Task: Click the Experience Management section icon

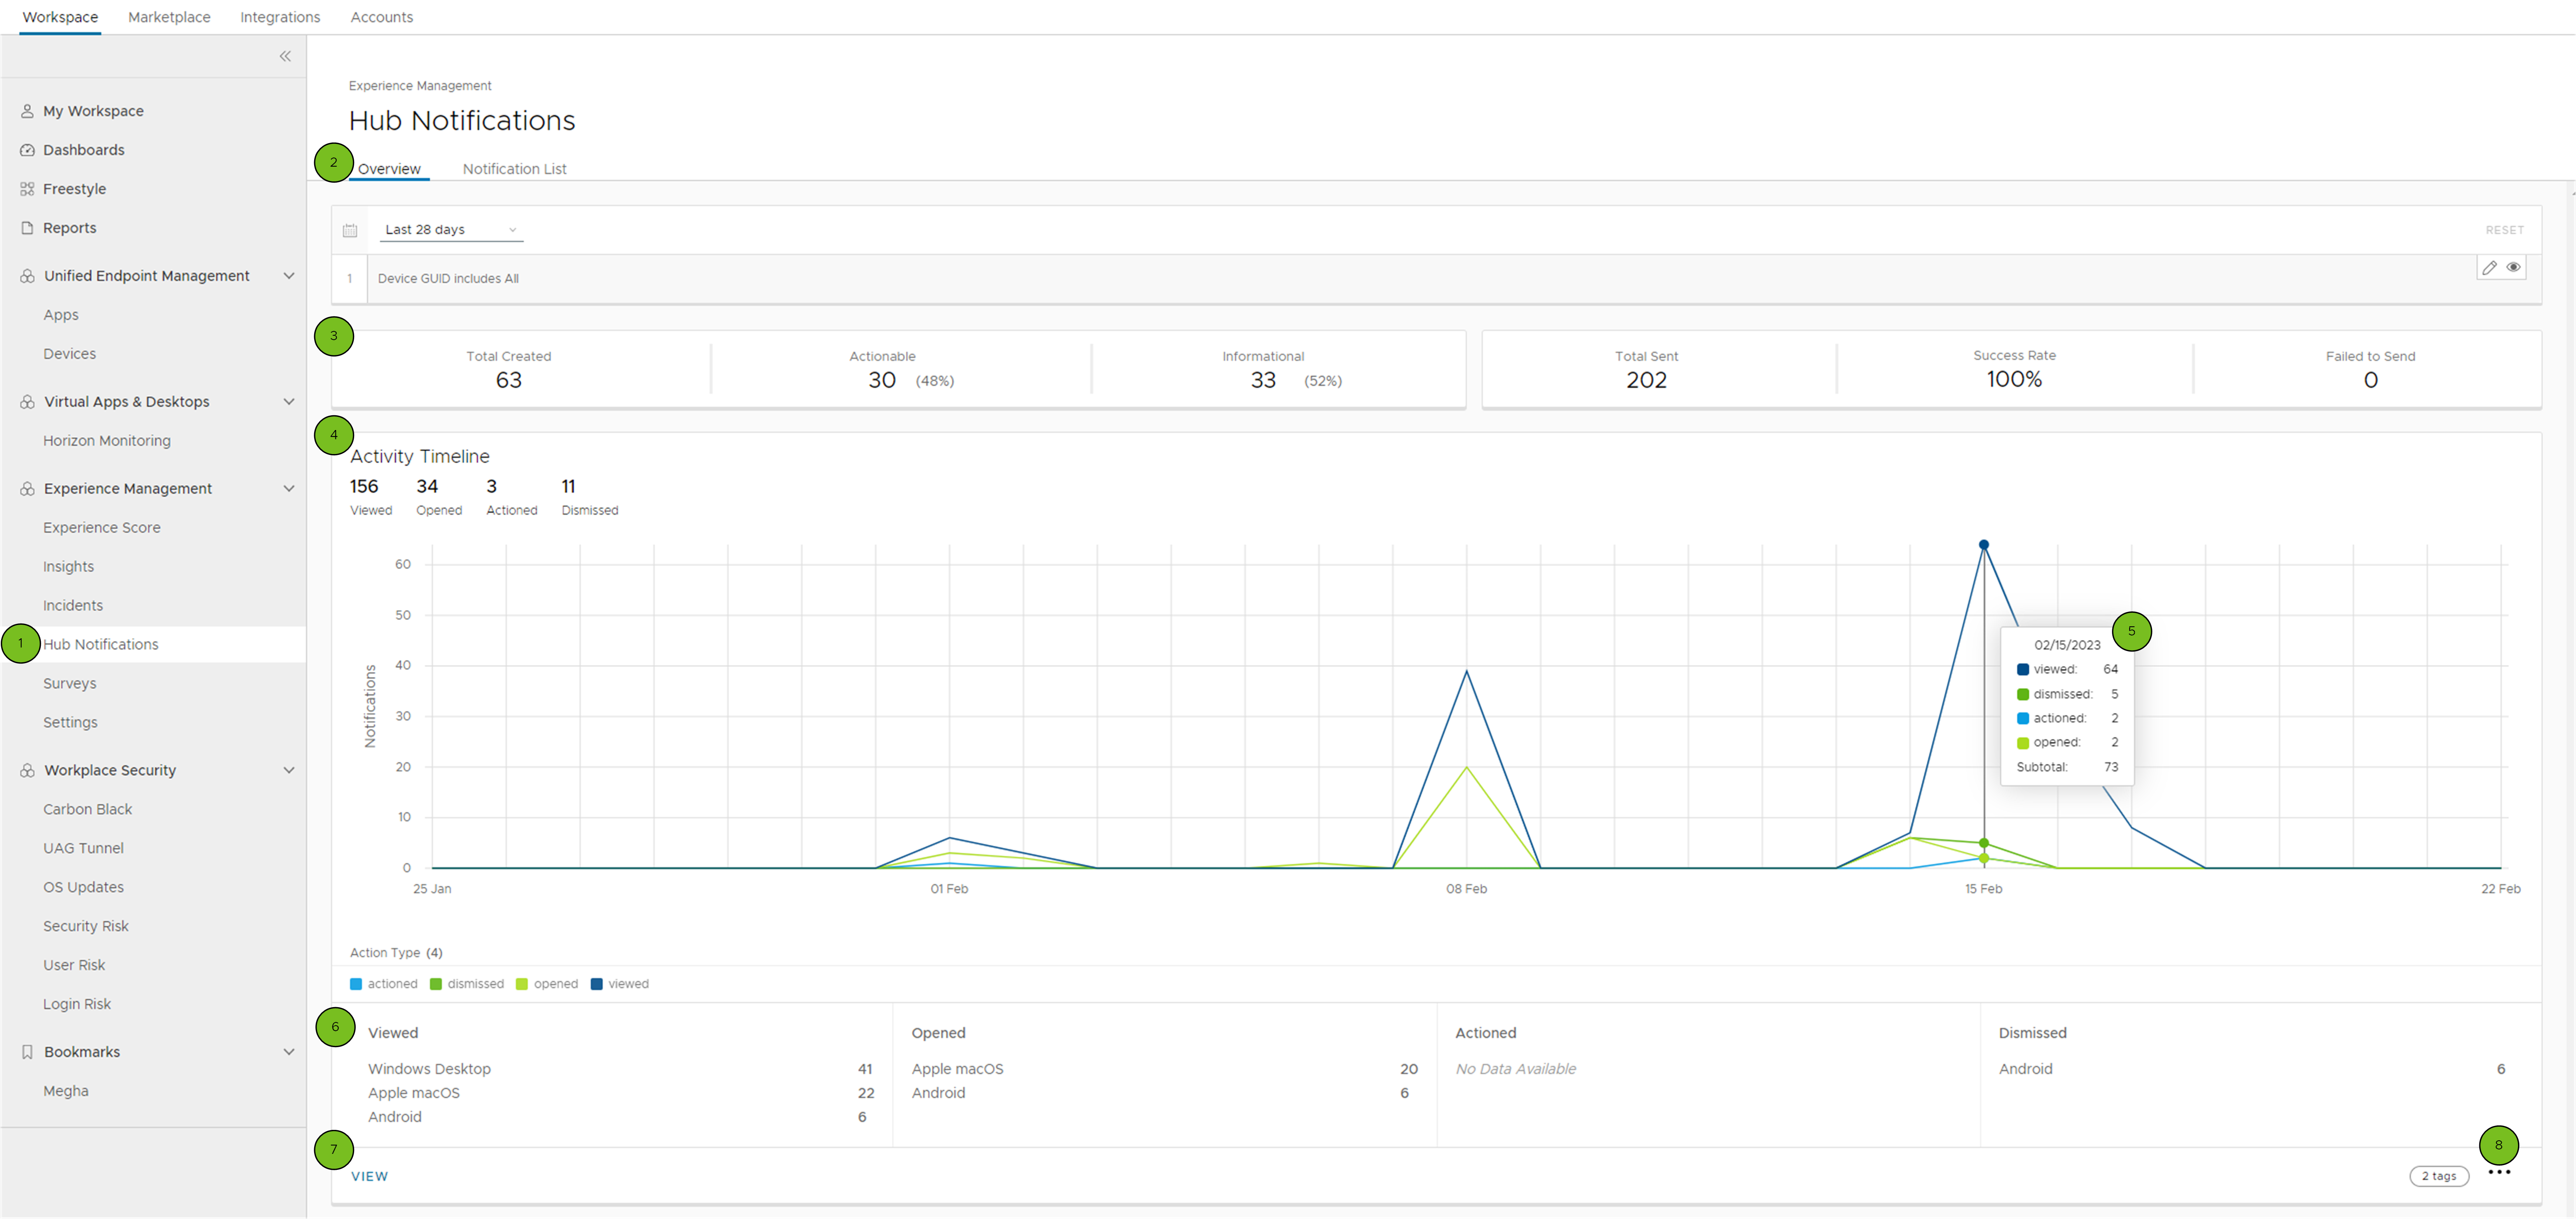Action: pos(27,489)
